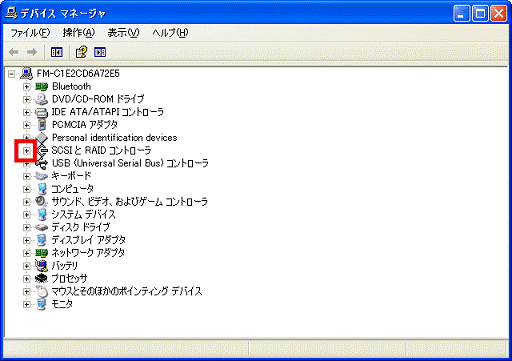This screenshot has height=361, width=512.
Task: Click the ネットワーク アダプタ network card icon
Action: (42, 253)
